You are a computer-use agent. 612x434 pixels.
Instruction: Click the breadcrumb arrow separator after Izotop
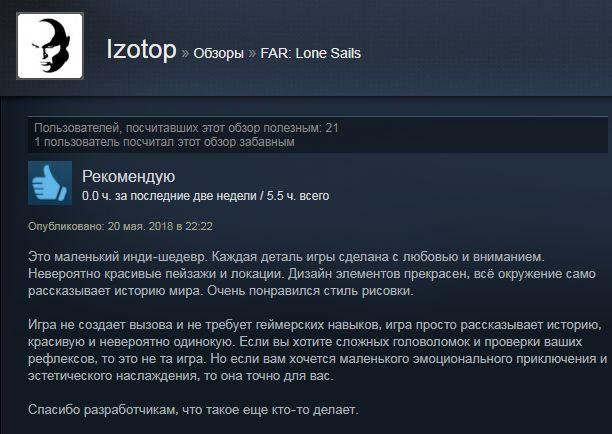coord(185,53)
